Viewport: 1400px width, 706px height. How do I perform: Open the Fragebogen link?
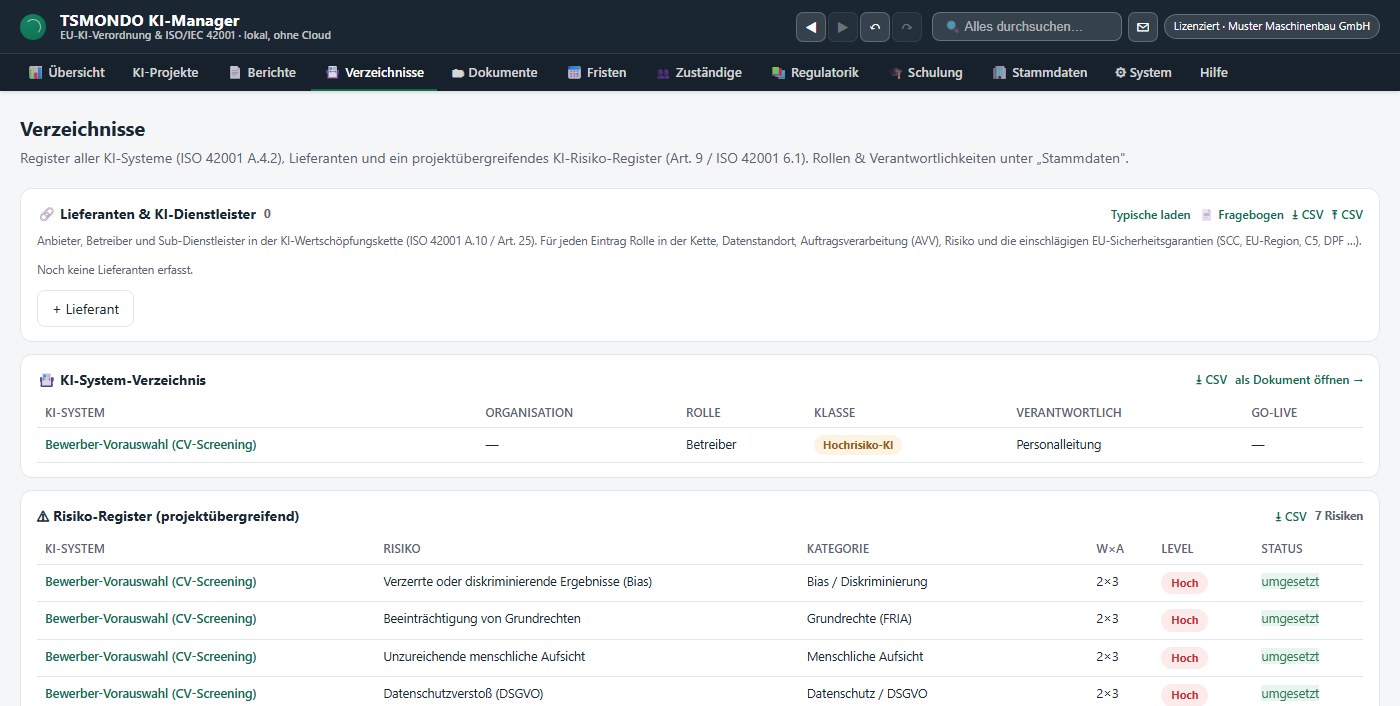click(1242, 215)
